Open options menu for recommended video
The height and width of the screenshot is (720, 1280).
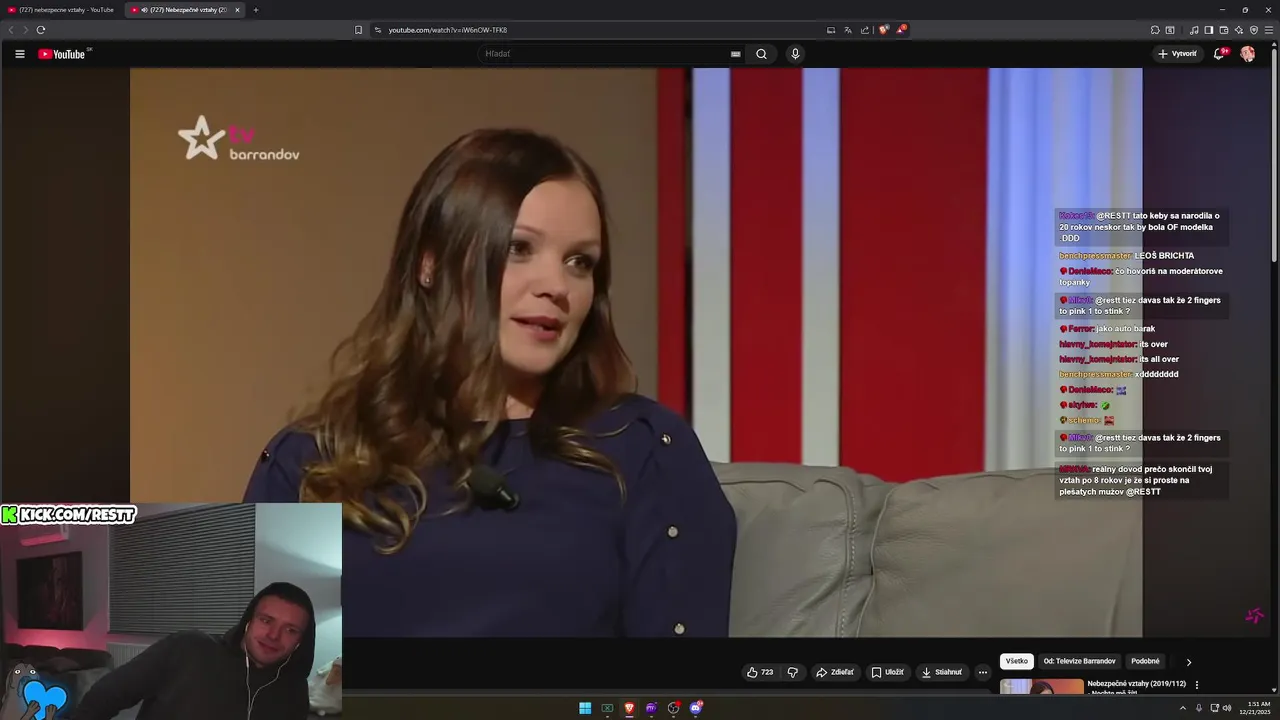(1197, 685)
